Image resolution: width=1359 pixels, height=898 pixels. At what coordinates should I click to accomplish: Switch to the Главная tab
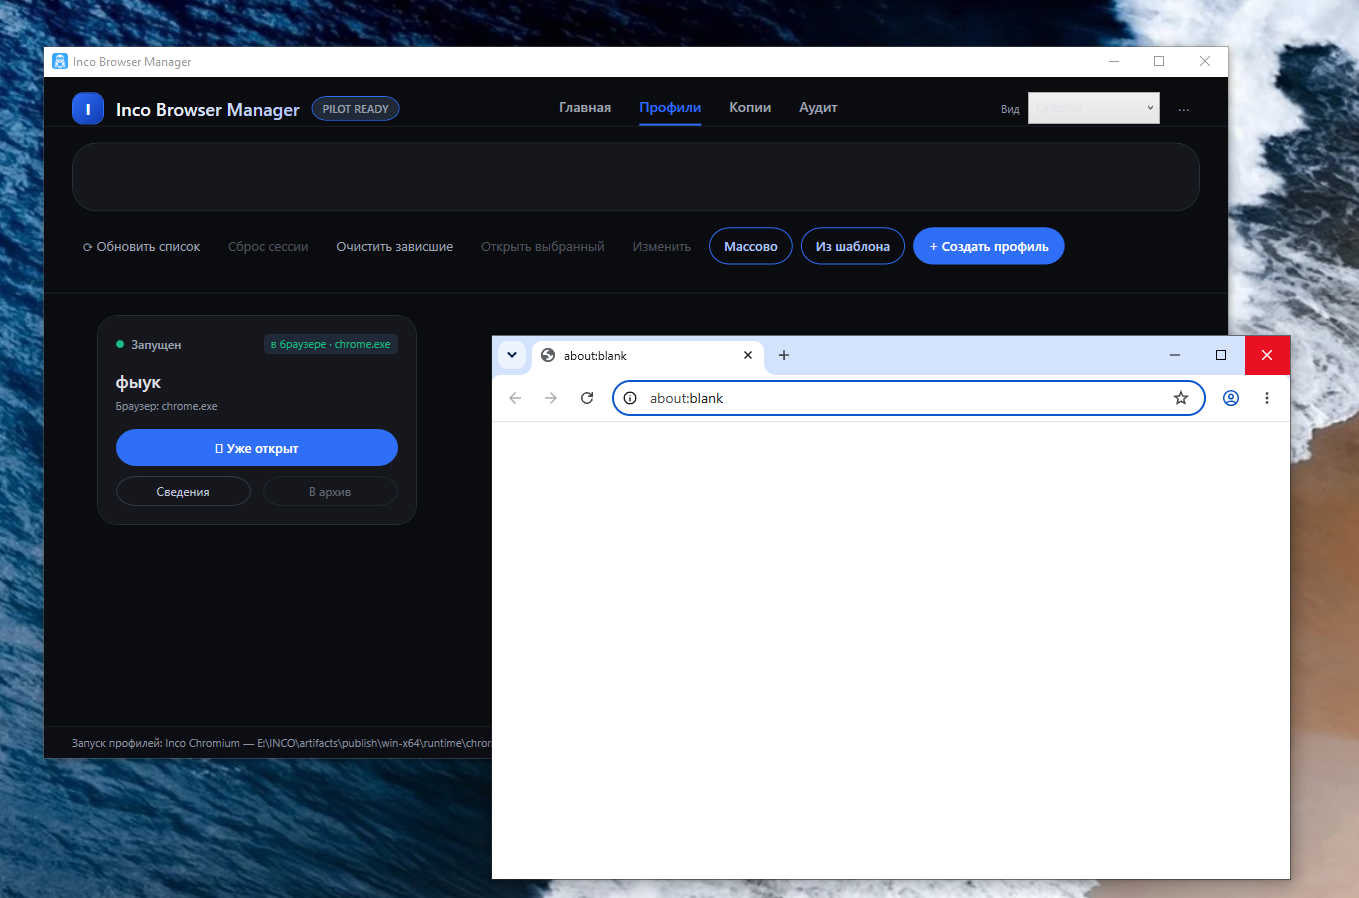click(585, 107)
